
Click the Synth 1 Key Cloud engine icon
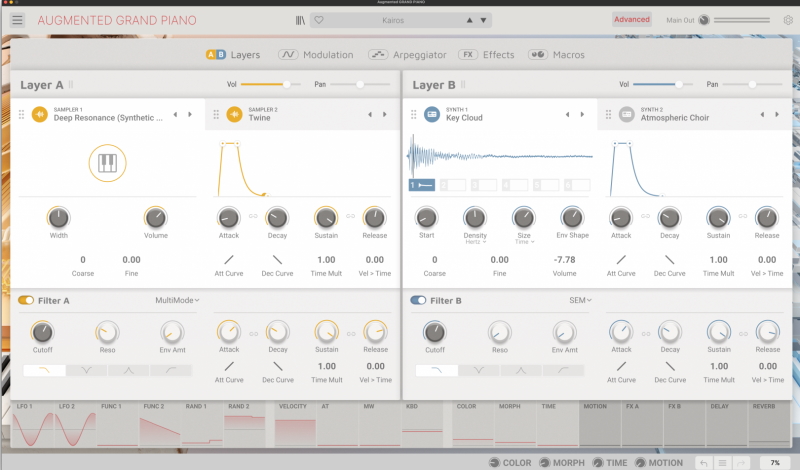click(432, 114)
